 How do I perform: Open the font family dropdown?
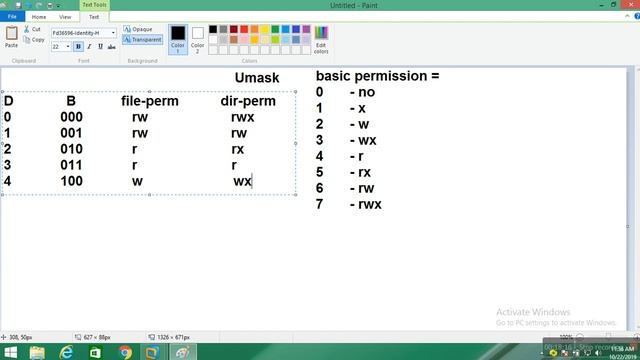coord(113,33)
